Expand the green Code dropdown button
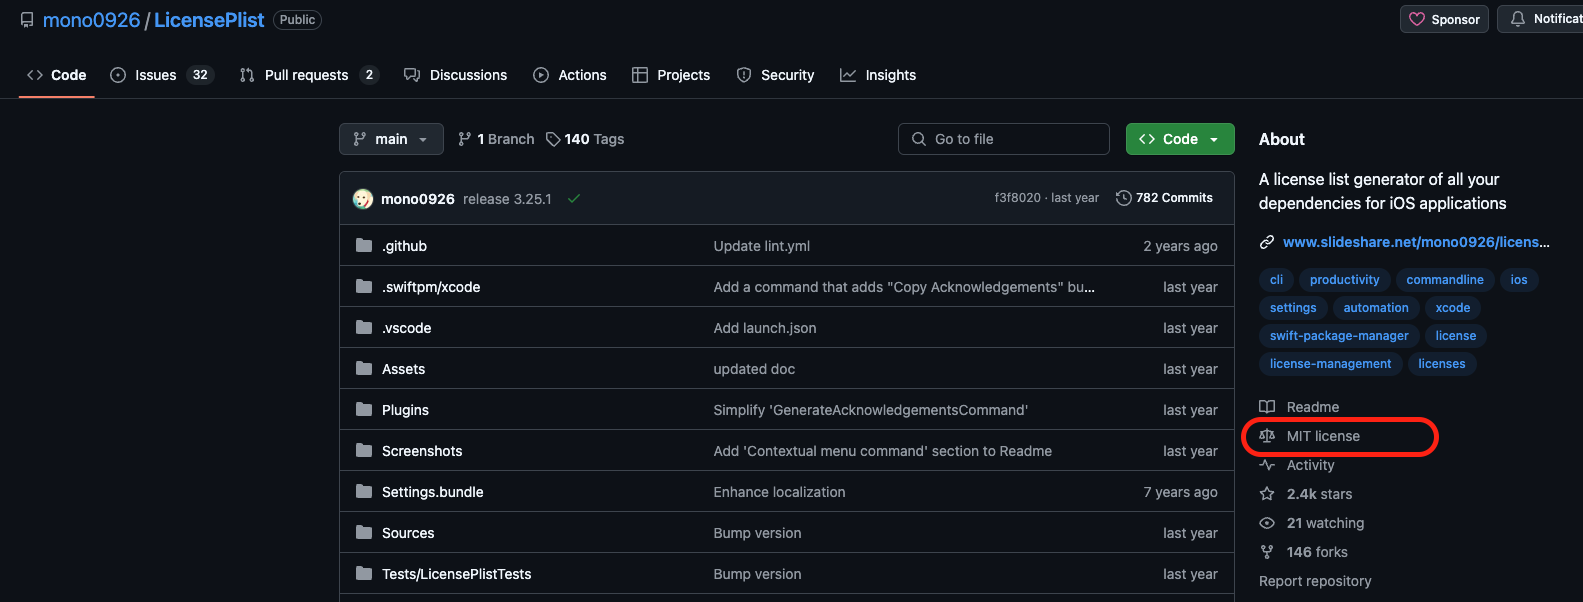The image size is (1583, 602). tap(1180, 139)
